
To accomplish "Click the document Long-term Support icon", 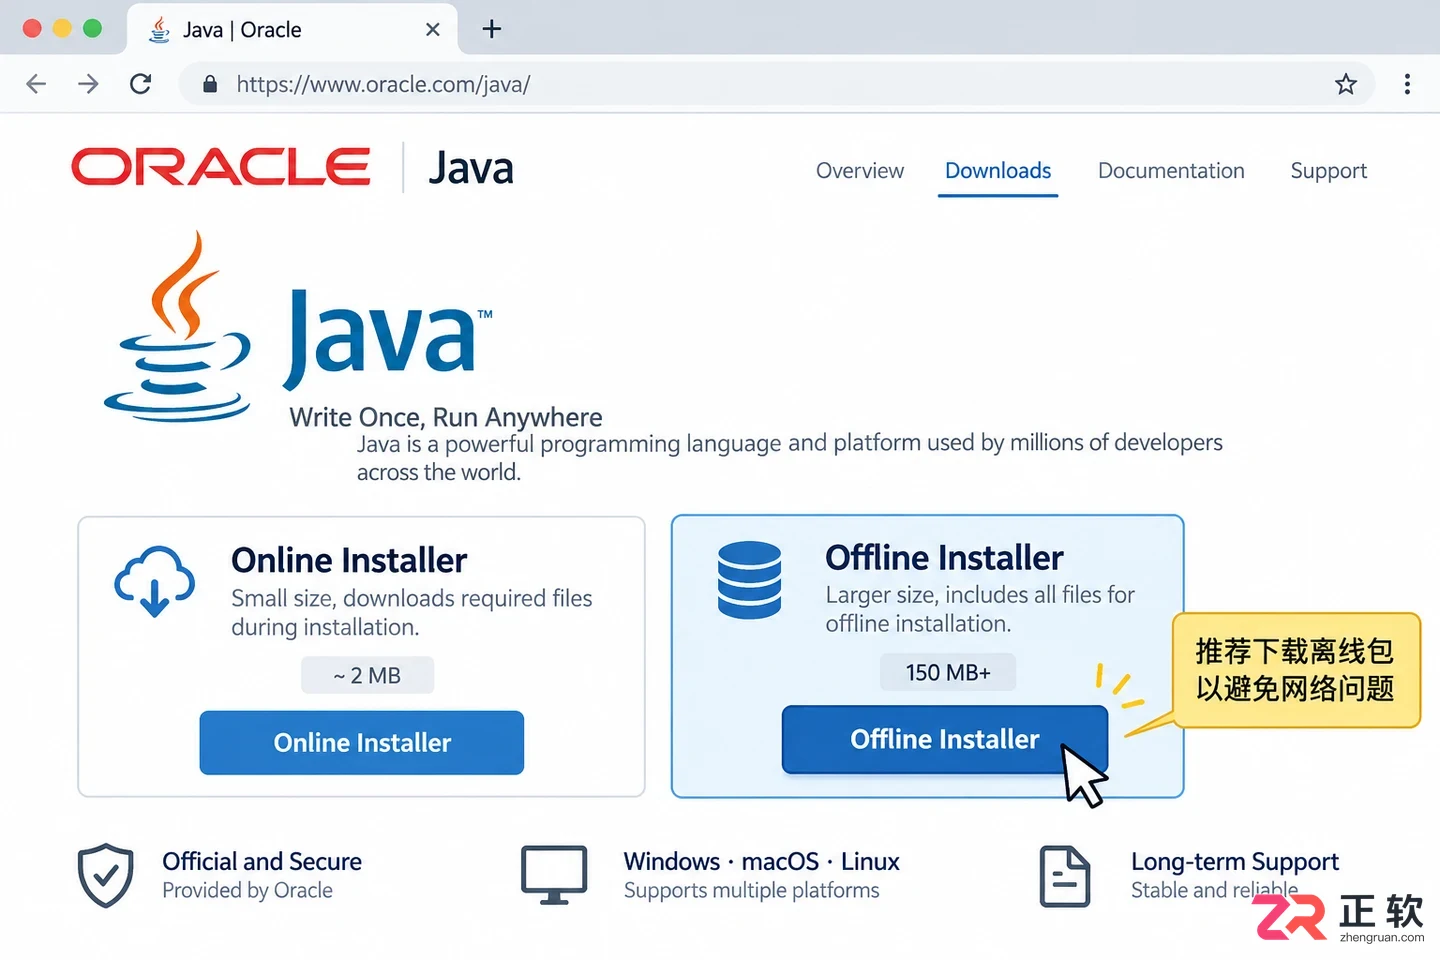I will point(1065,876).
